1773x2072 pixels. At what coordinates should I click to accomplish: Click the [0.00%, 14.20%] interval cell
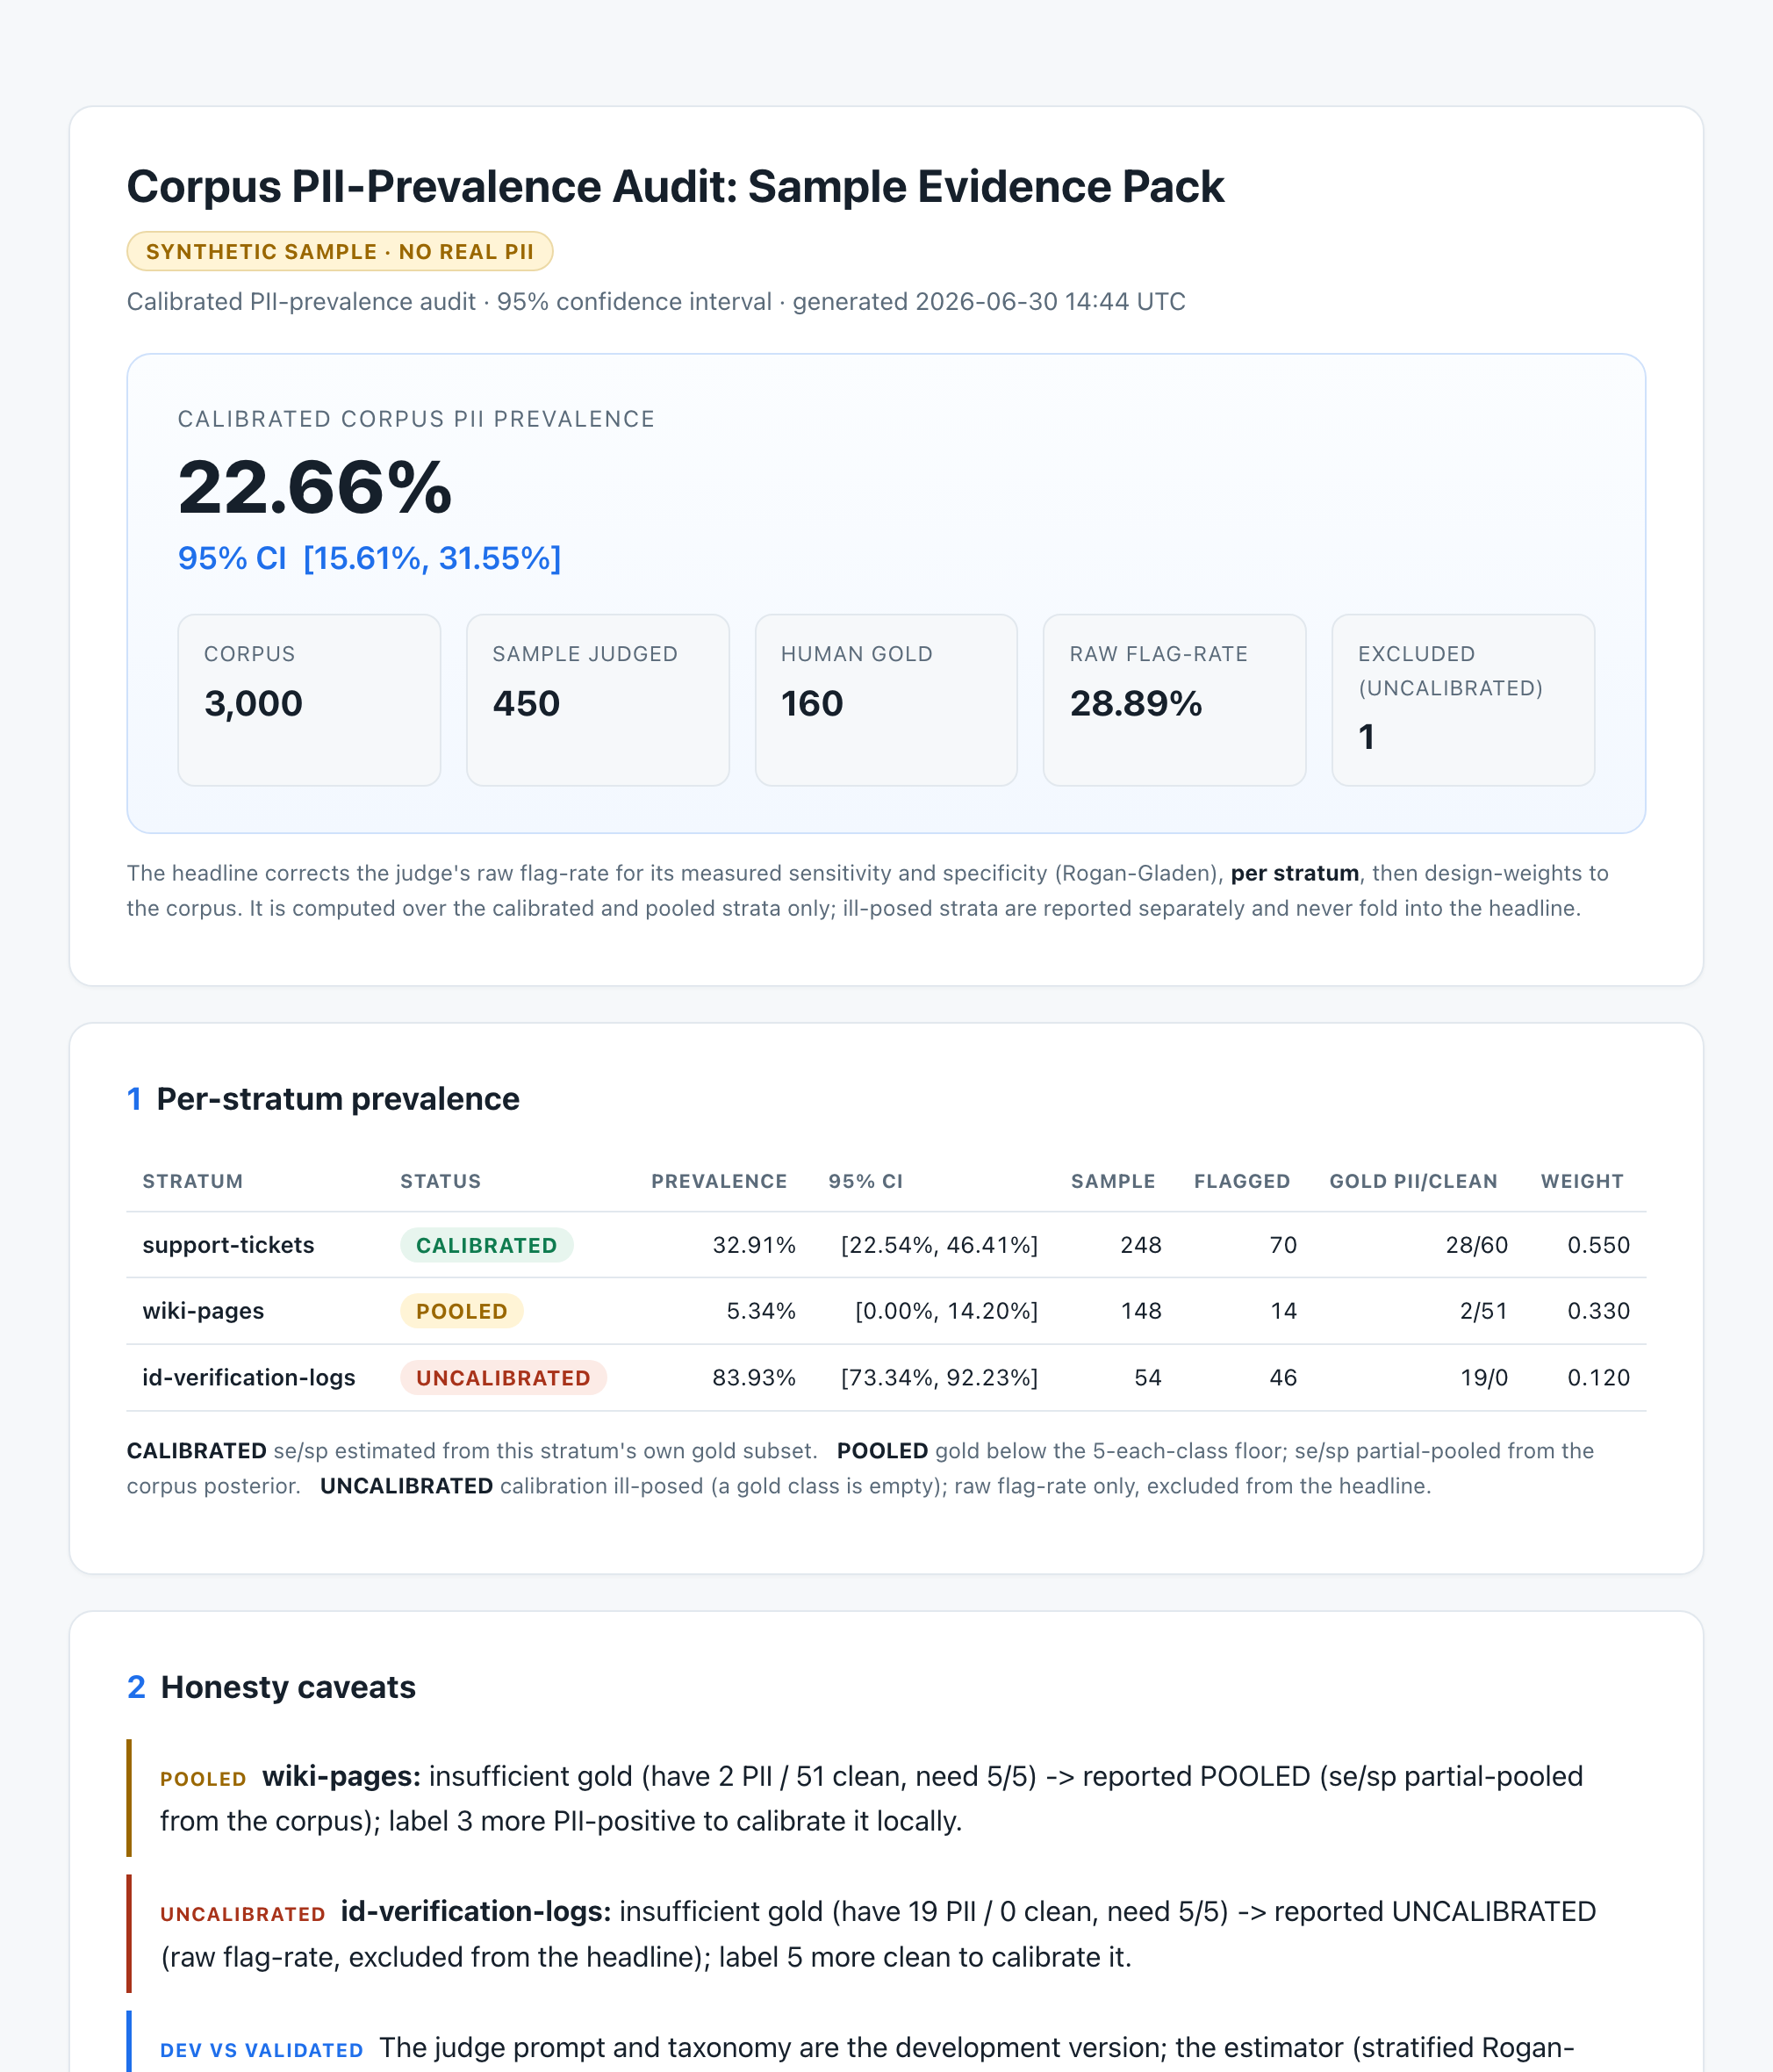947,1311
